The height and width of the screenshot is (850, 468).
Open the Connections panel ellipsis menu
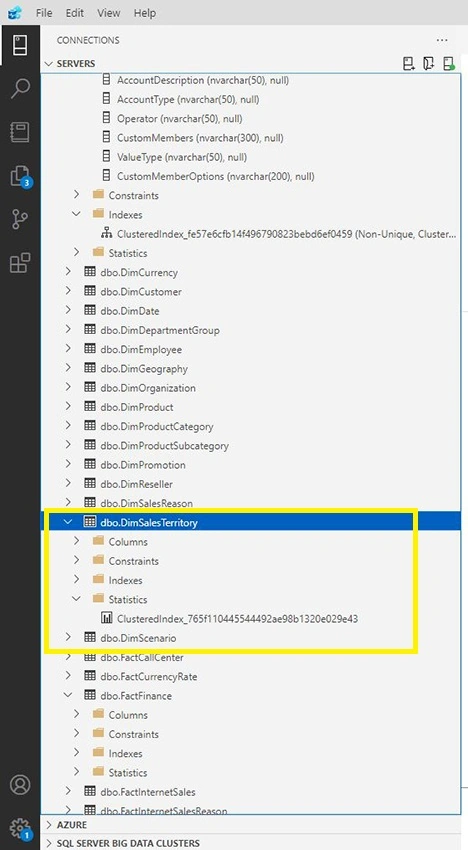(x=442, y=40)
